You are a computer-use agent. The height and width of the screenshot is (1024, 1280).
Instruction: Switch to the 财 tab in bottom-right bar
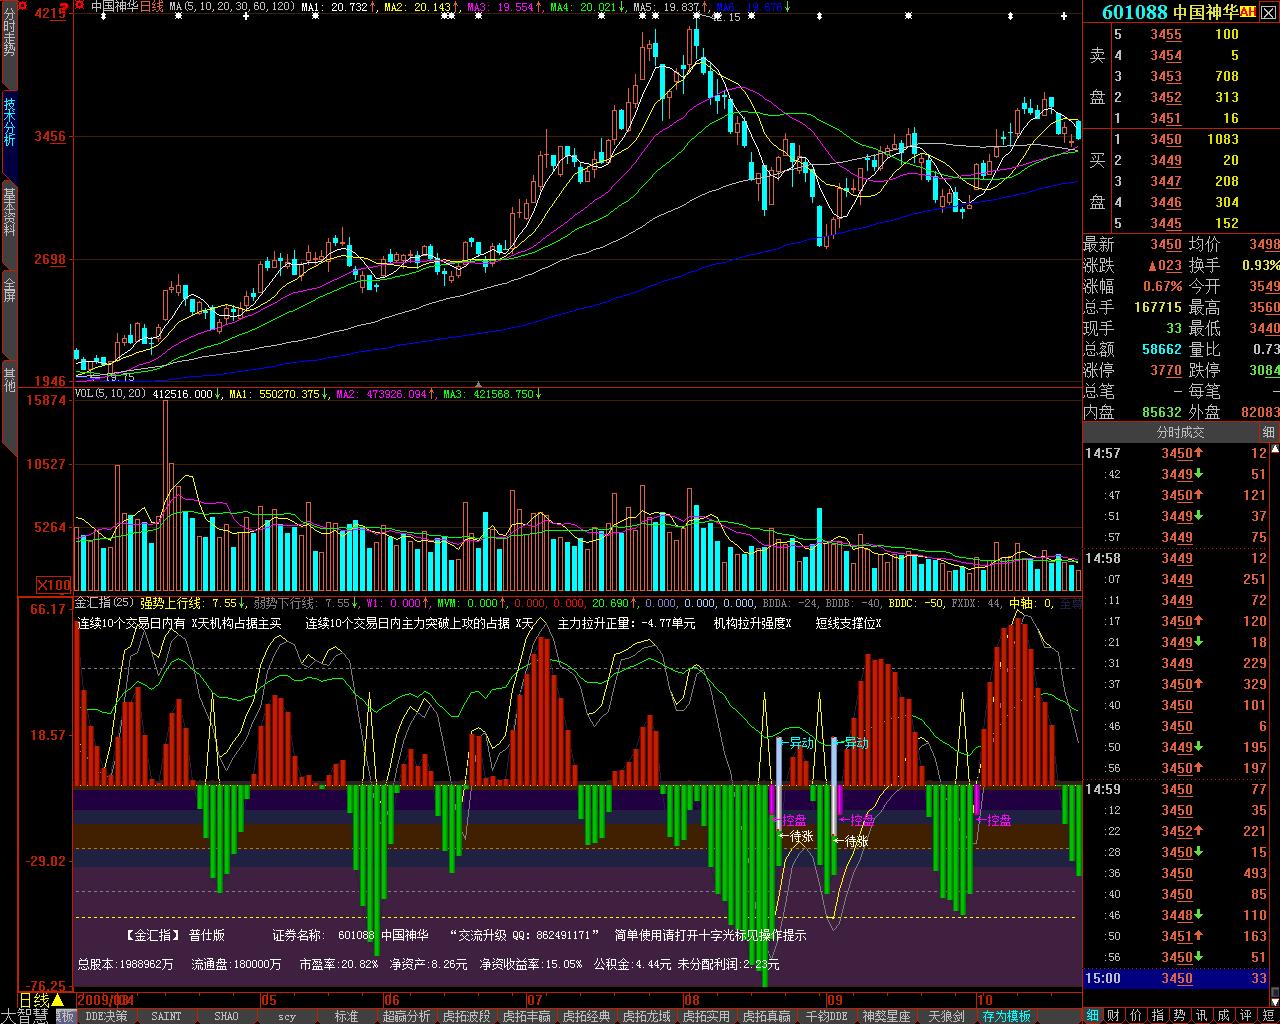1115,1016
